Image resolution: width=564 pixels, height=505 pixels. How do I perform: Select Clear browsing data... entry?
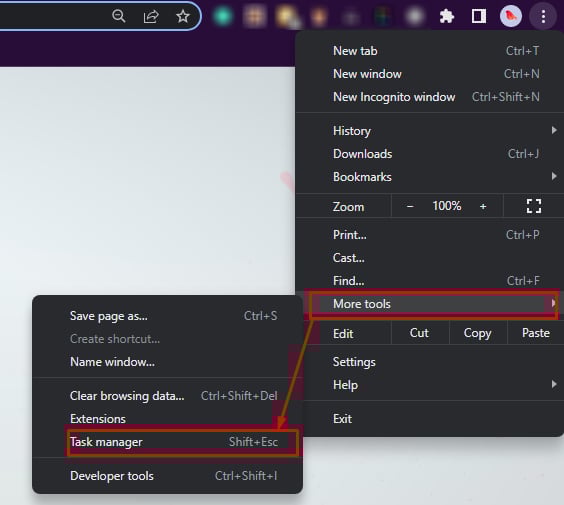click(167, 396)
